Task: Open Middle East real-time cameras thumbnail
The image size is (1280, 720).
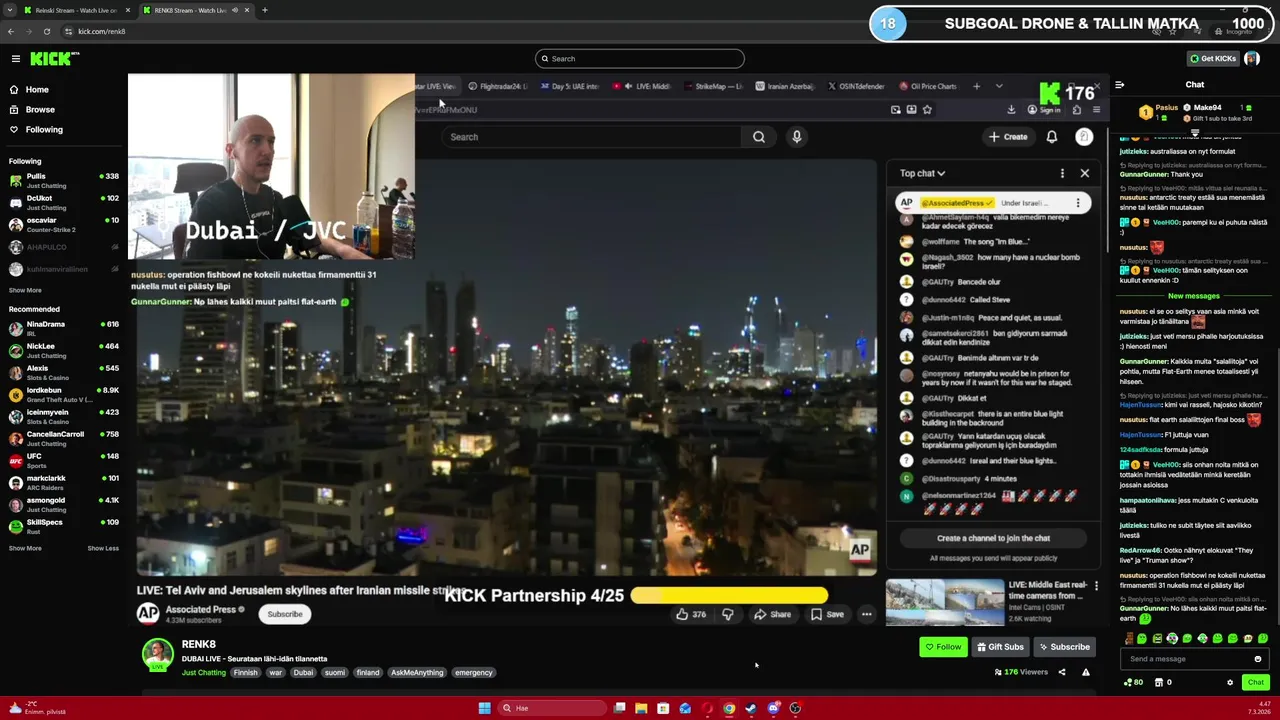Action: point(945,602)
